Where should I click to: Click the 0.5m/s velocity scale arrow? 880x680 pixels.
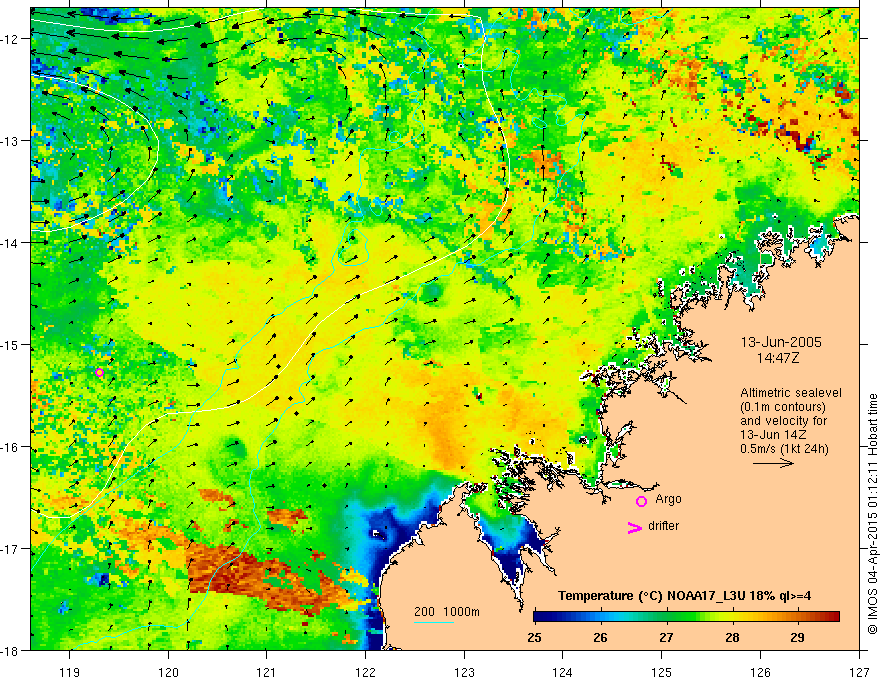point(773,463)
